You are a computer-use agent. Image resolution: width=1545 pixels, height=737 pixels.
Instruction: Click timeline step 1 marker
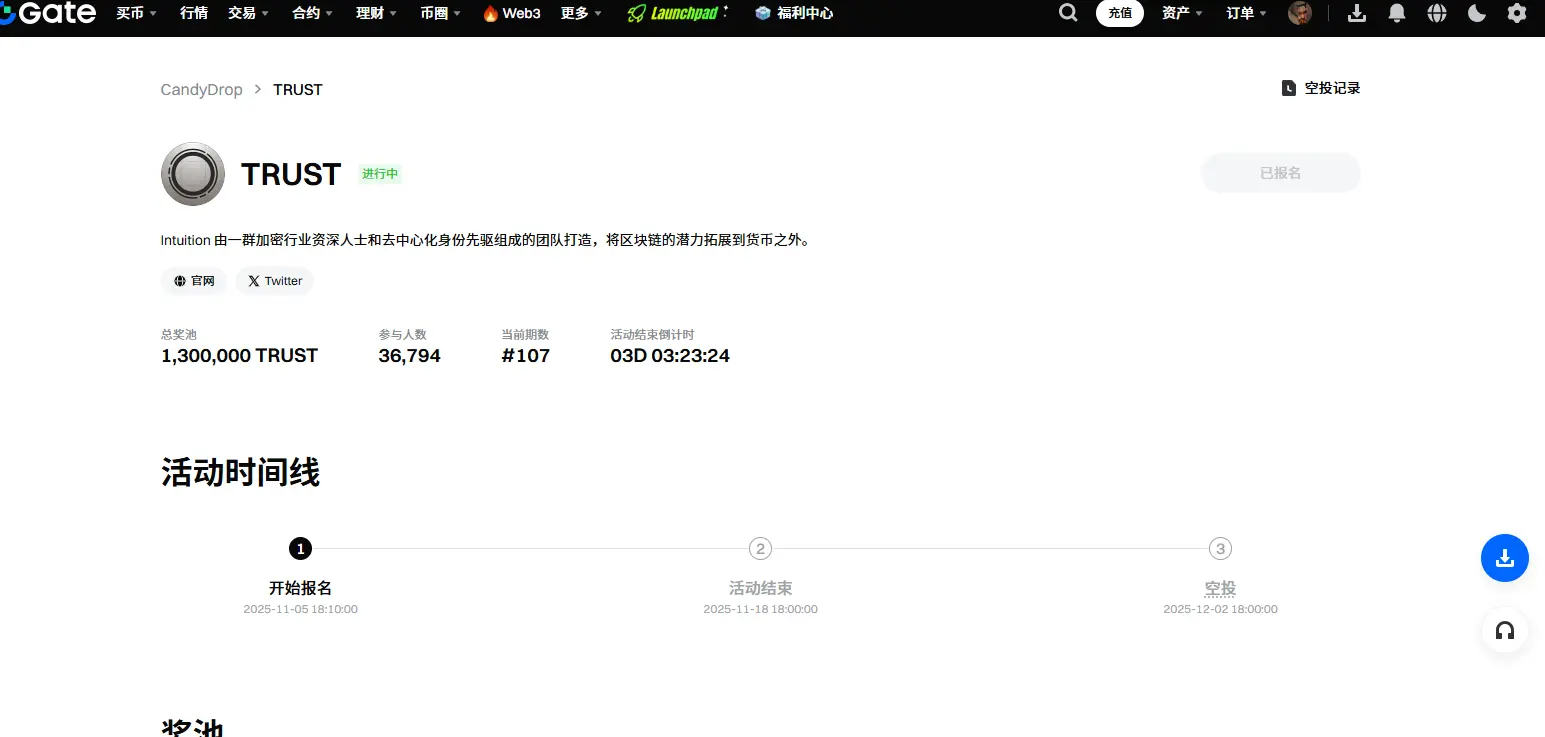(x=300, y=548)
